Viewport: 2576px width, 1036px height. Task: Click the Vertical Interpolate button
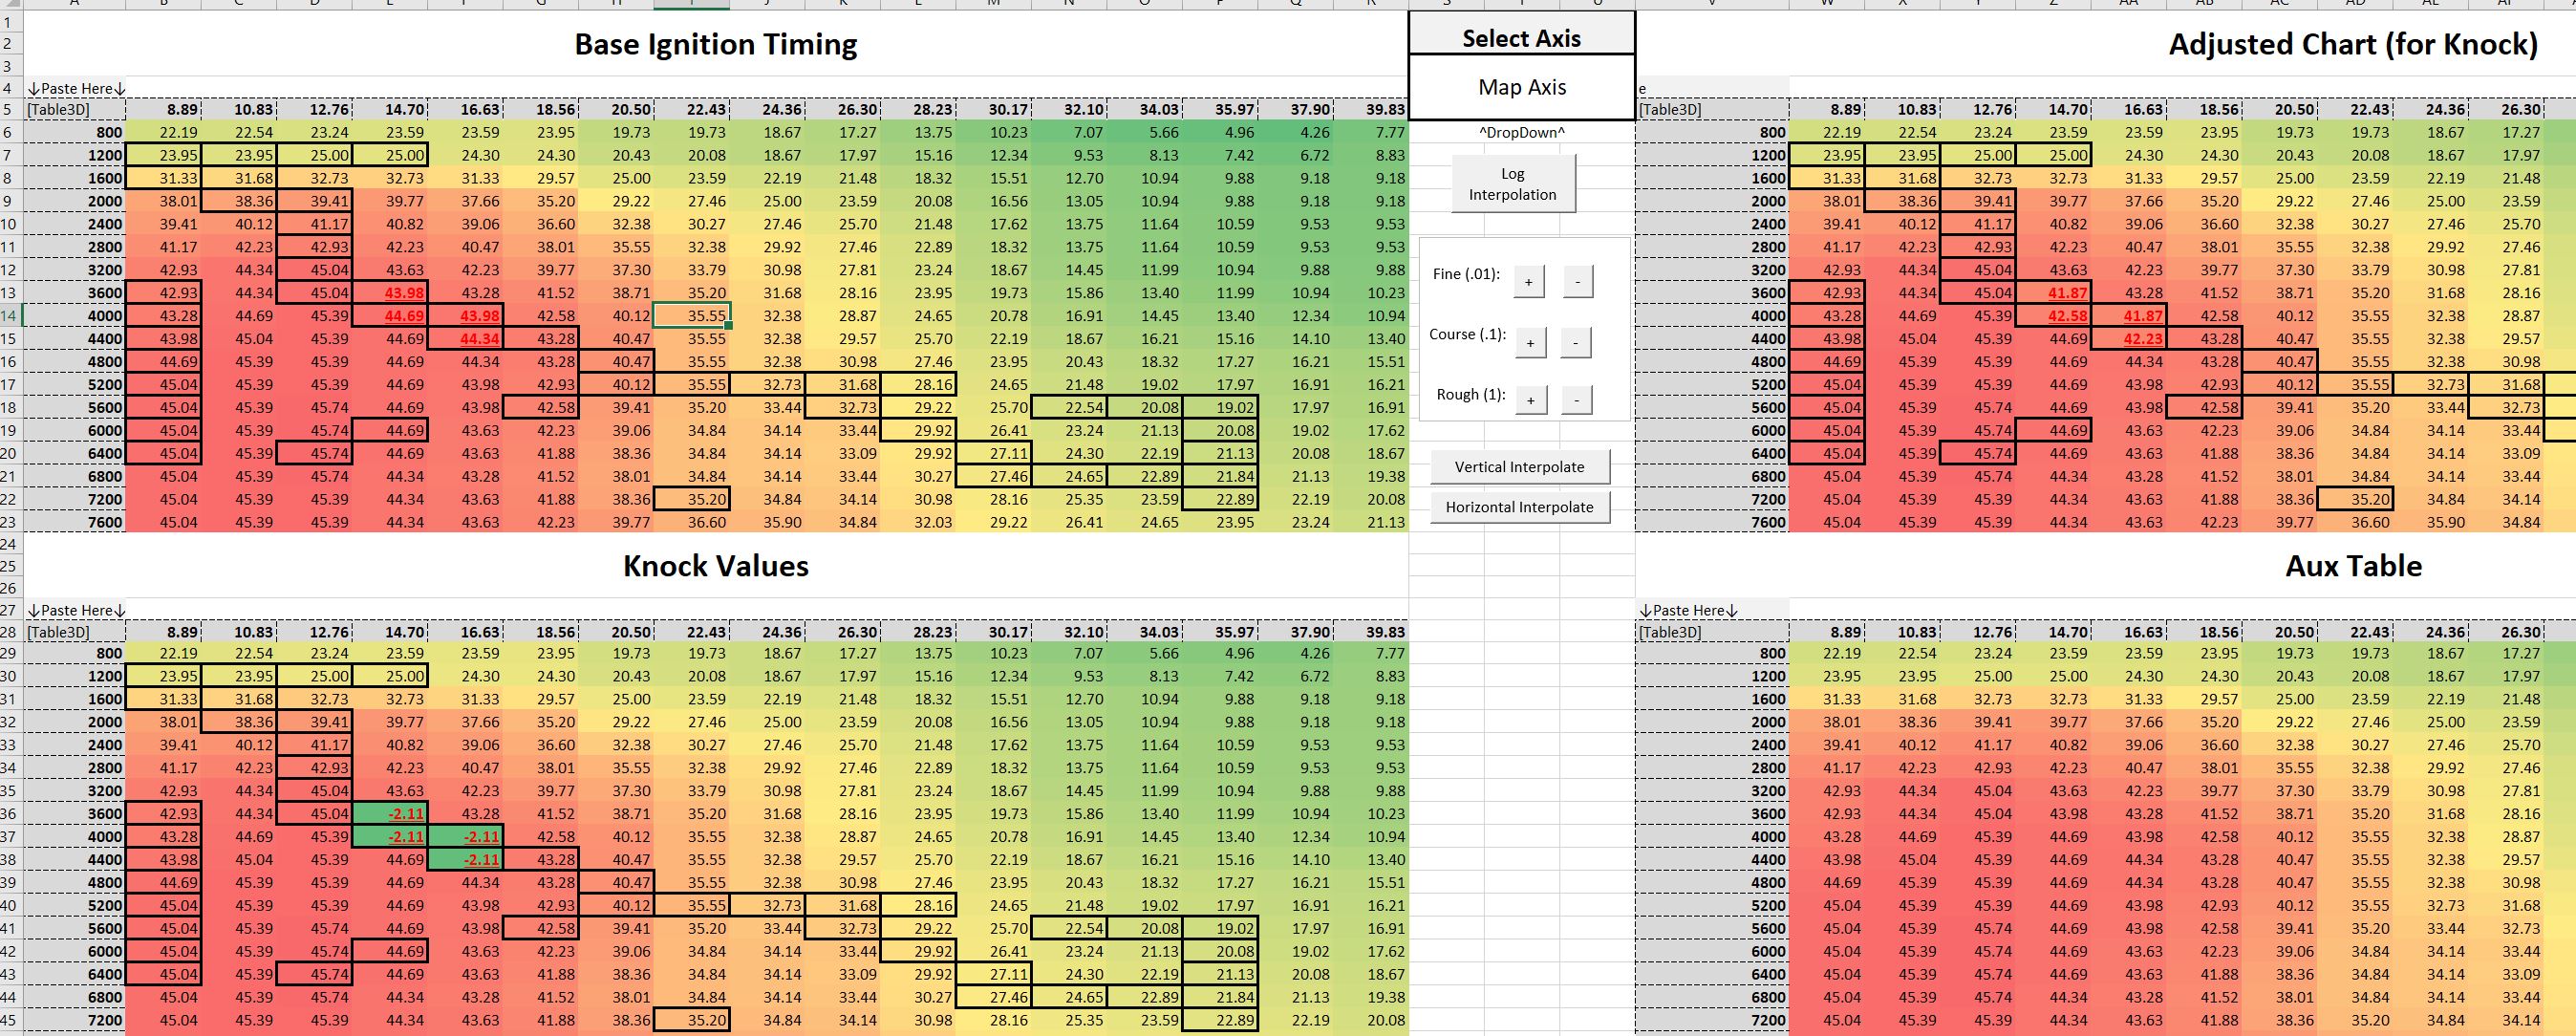(x=1519, y=467)
